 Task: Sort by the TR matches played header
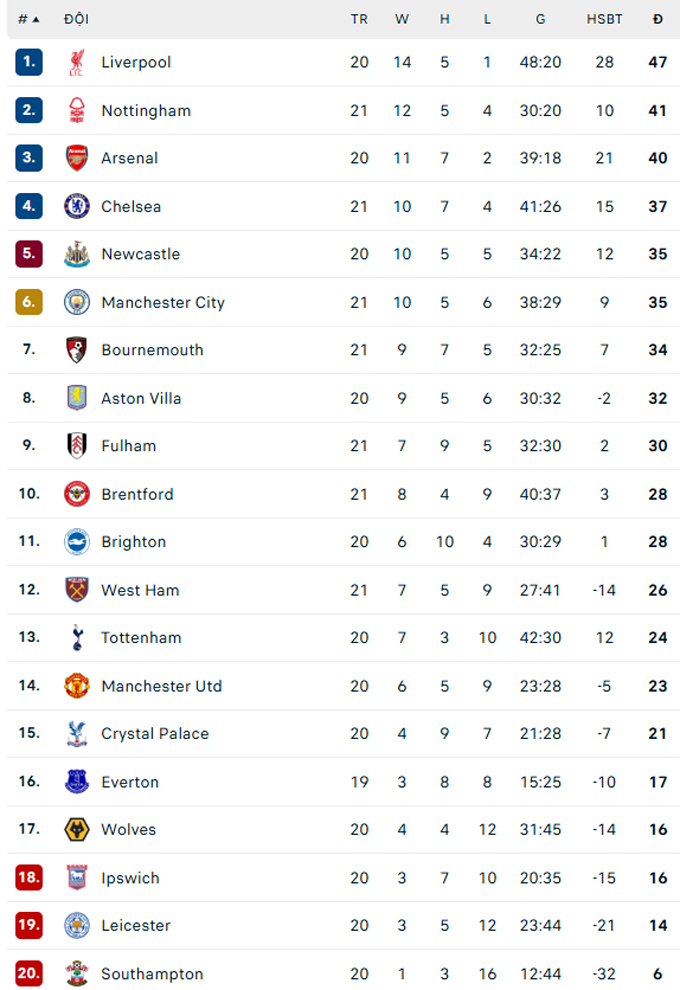359,20
